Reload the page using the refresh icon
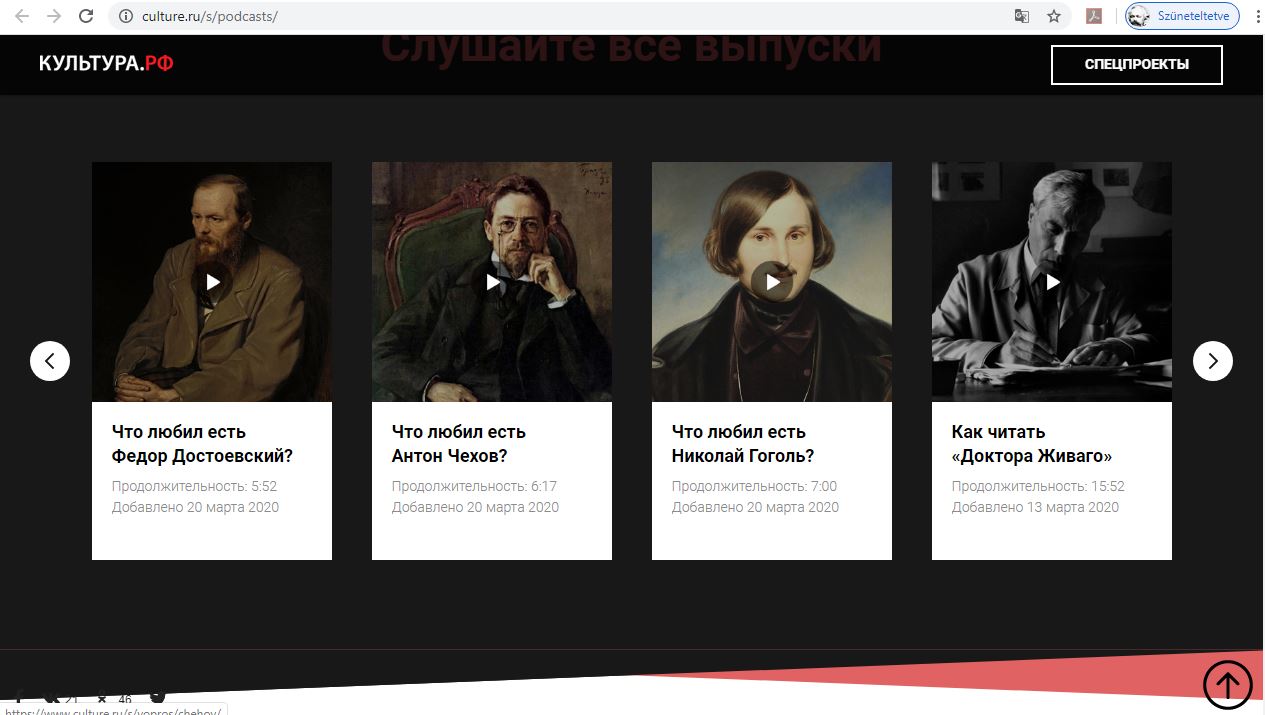1265x715 pixels. click(86, 16)
